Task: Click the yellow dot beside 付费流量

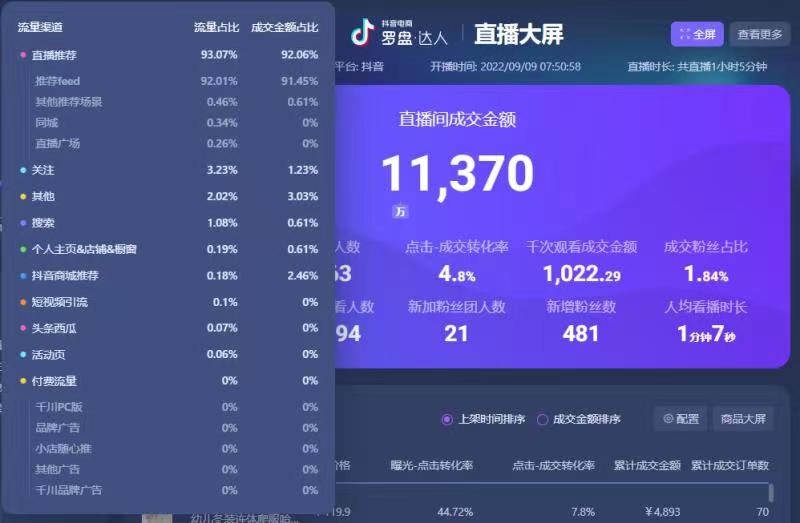Action: 23,381
